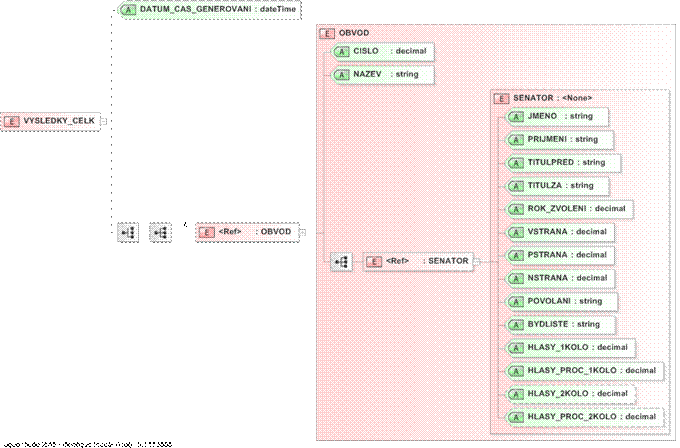Select the ROK_ZVOLENI decimal attribute
This screenshot has width=680, height=448.
point(570,209)
